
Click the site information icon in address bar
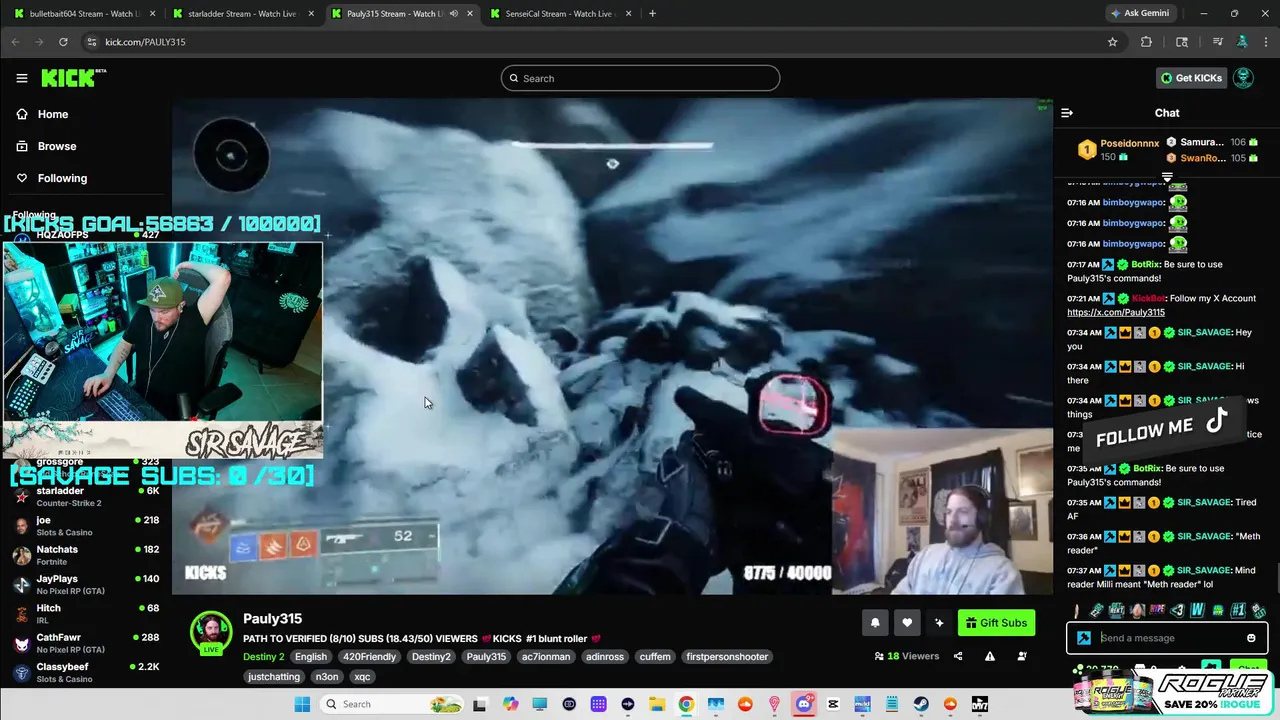click(92, 42)
